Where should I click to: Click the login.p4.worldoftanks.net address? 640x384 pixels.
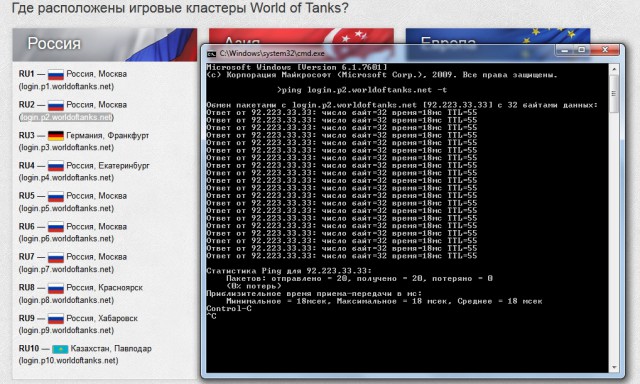(66, 178)
